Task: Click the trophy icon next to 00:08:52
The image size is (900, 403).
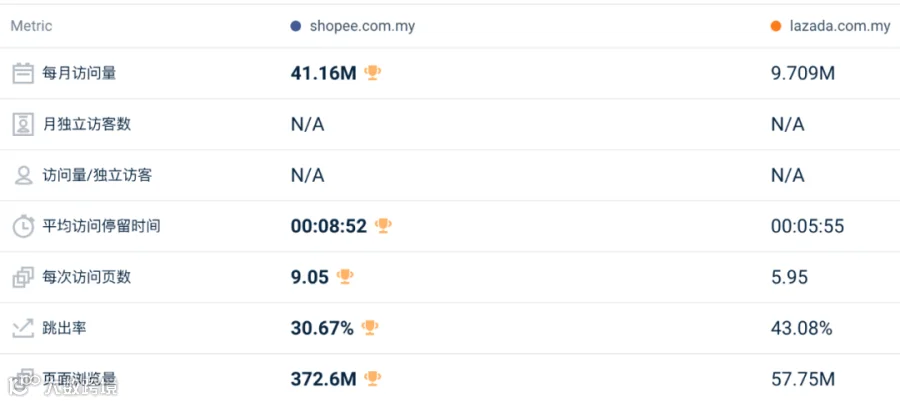Action: coord(383,226)
